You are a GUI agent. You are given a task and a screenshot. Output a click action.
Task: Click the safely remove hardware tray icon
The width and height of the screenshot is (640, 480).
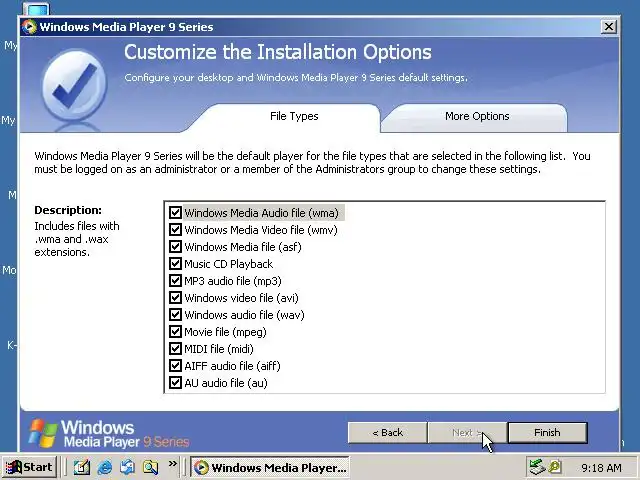[x=537, y=467]
